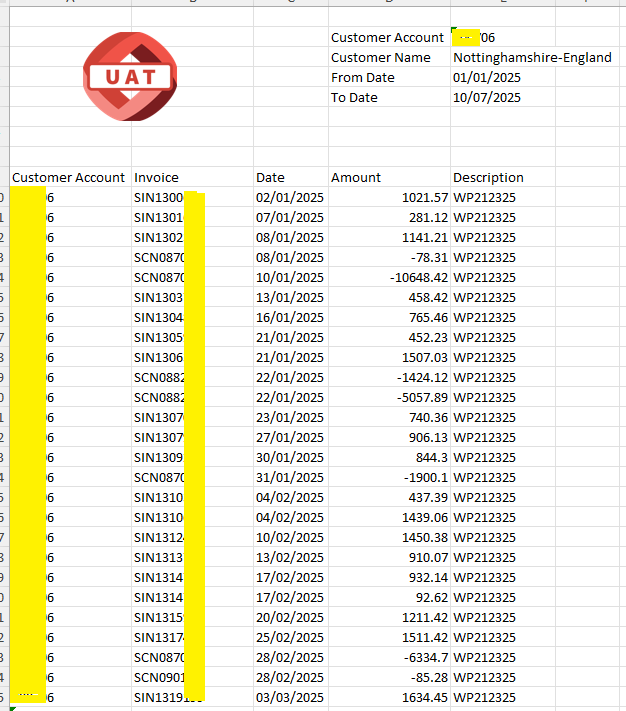Select the Invoice column header cell
The width and height of the screenshot is (626, 711).
coord(156,177)
